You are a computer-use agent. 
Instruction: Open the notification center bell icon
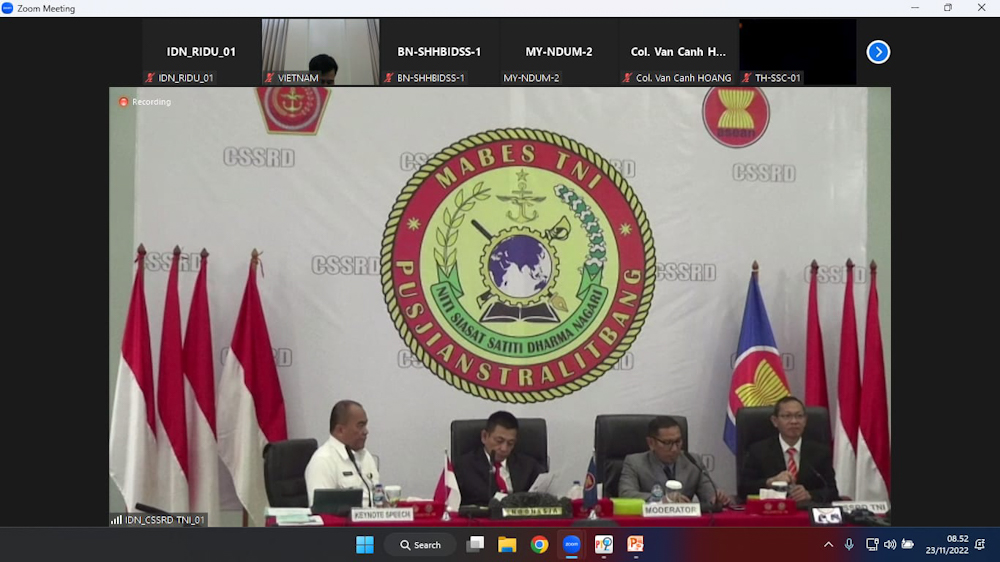tap(980, 544)
